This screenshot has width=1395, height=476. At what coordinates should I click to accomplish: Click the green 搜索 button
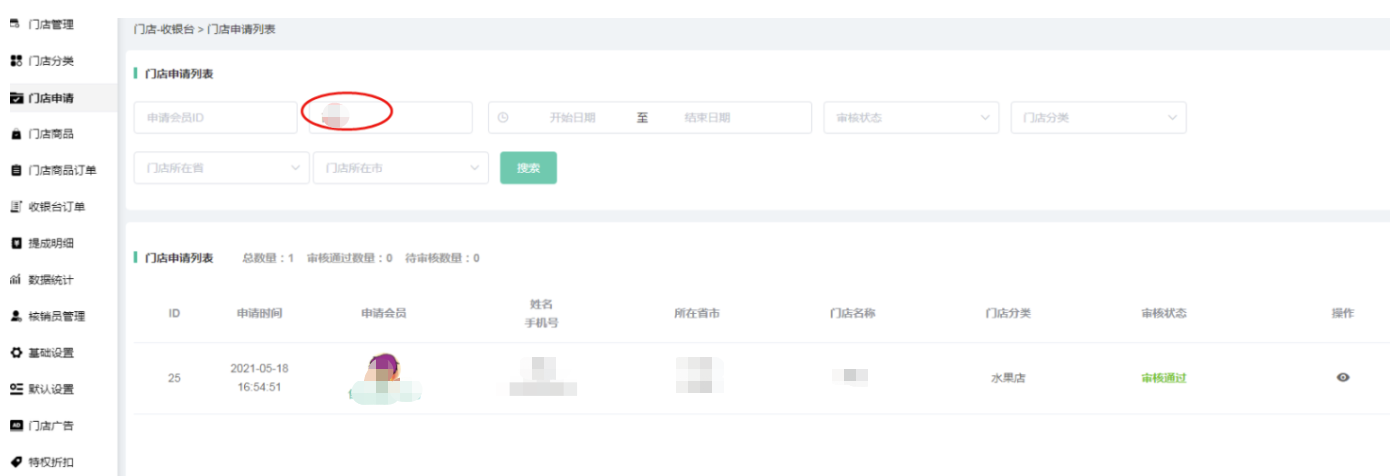pyautogui.click(x=528, y=168)
